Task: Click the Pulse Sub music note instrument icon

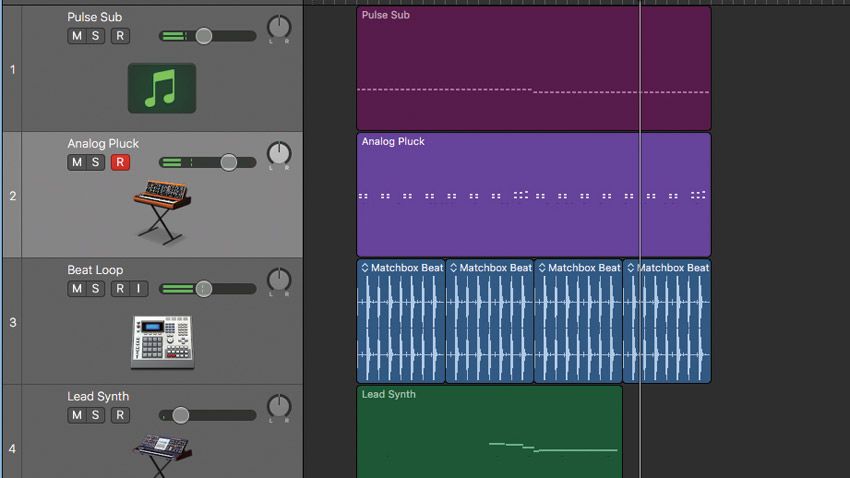Action: (162, 88)
